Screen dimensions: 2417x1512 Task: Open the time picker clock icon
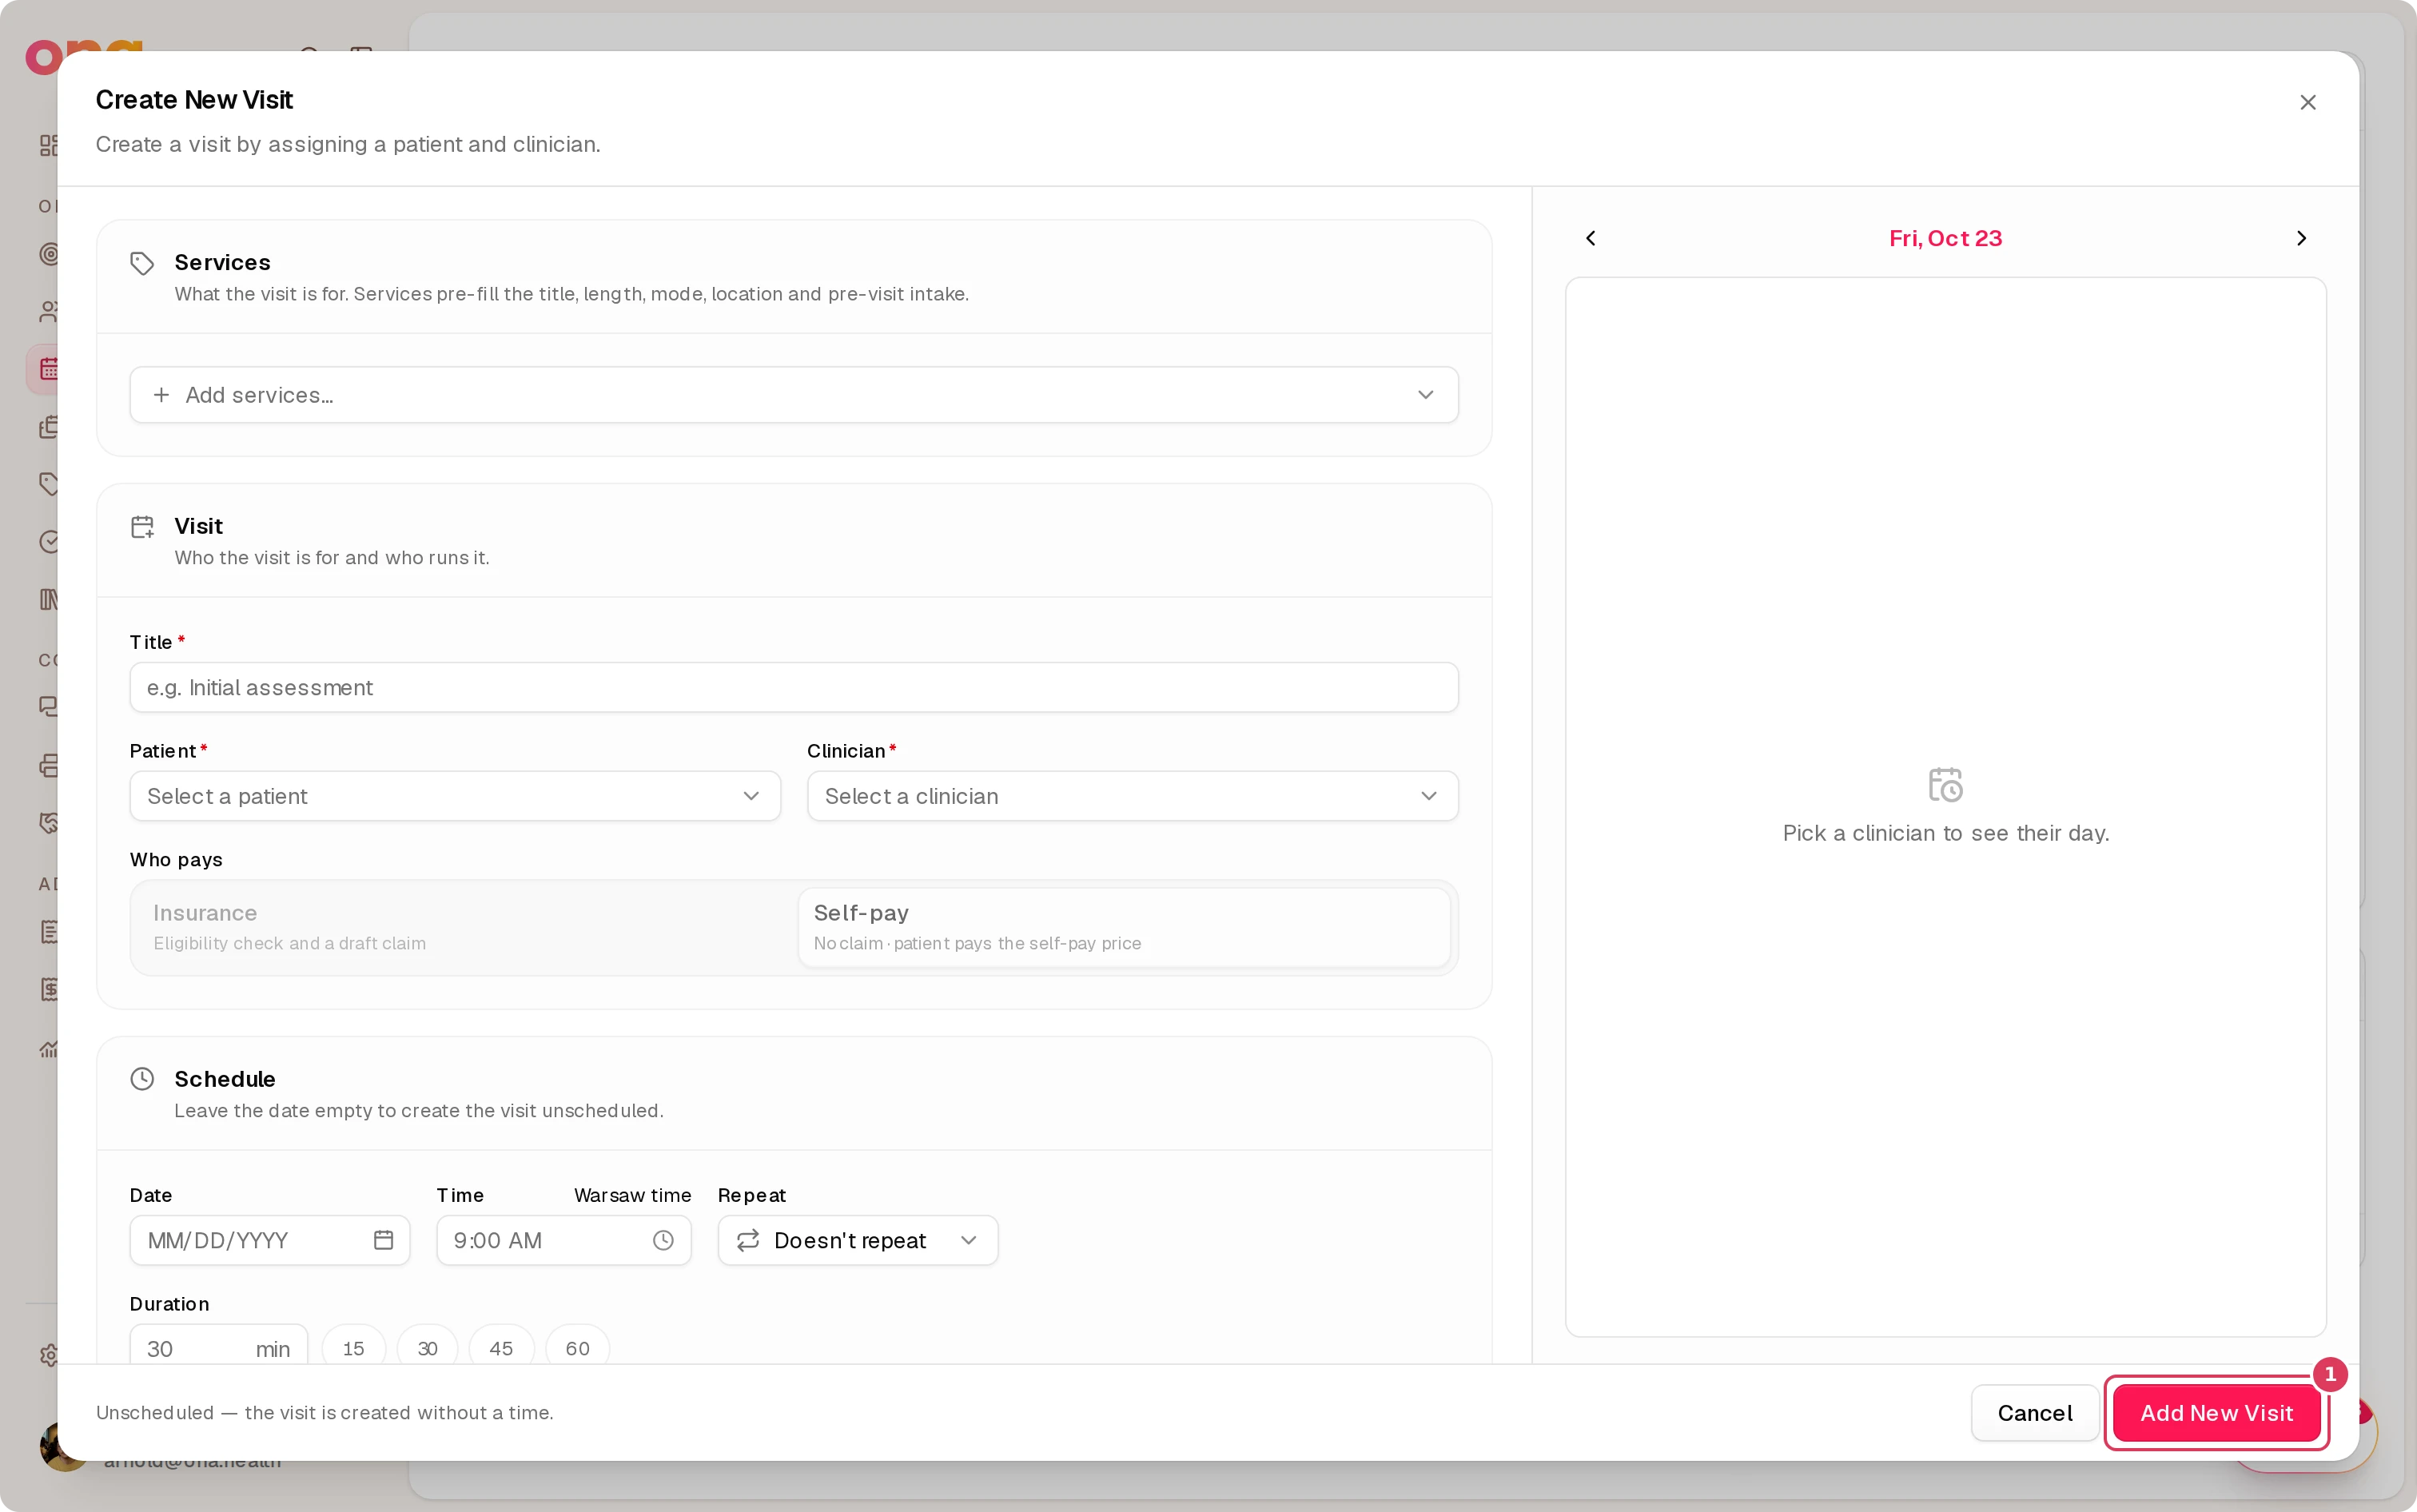(663, 1240)
